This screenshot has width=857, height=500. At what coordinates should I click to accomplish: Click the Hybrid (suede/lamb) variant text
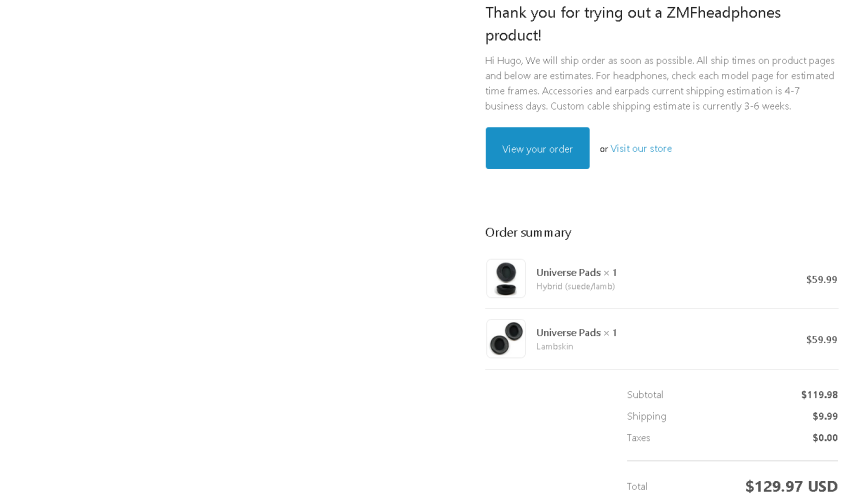576,286
